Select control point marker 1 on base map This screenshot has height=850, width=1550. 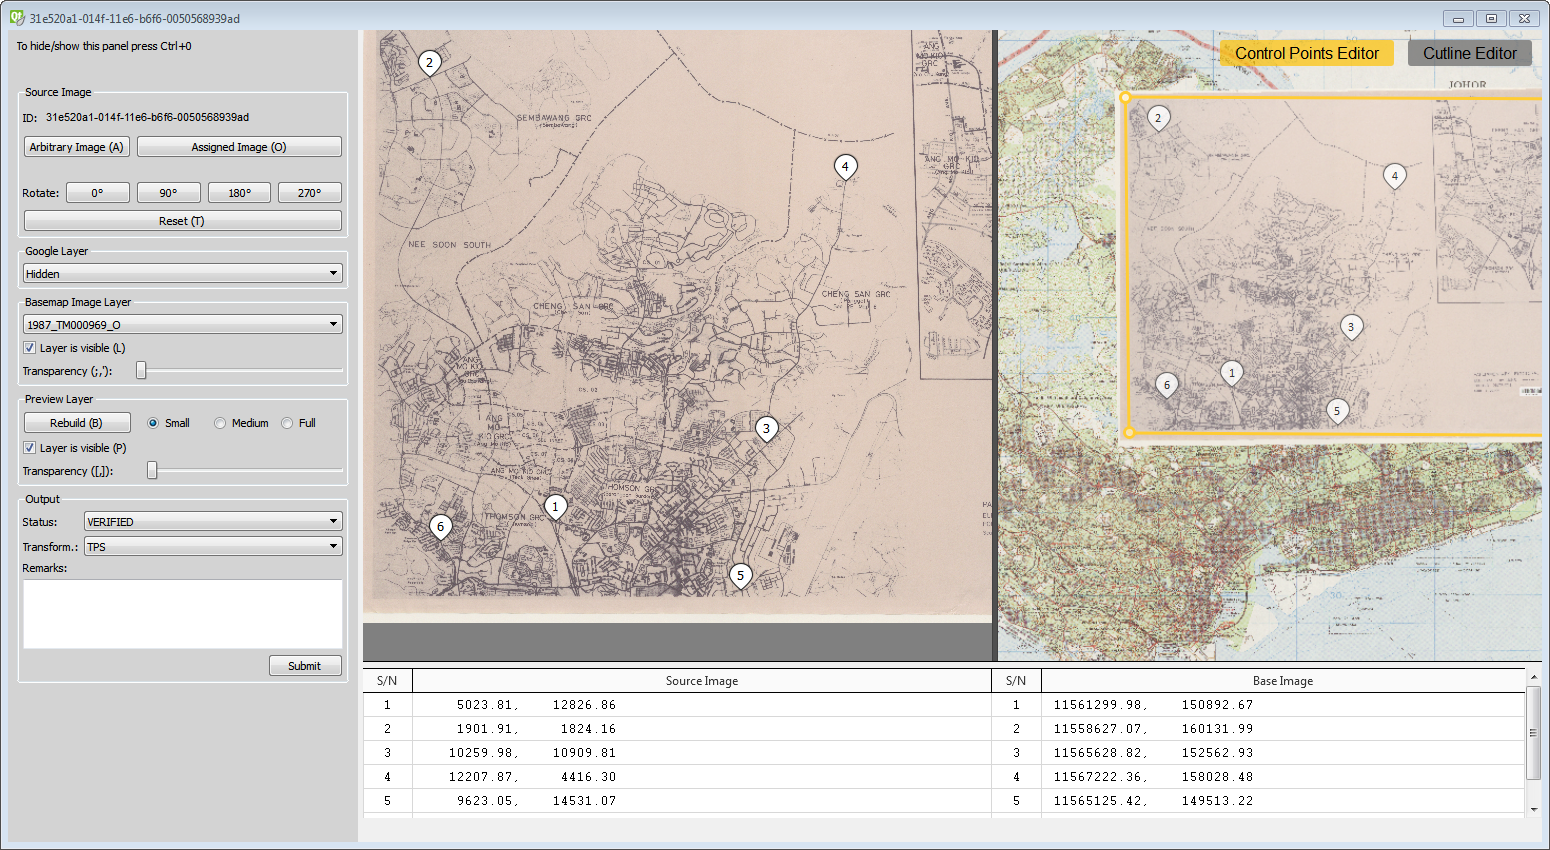coord(1232,372)
